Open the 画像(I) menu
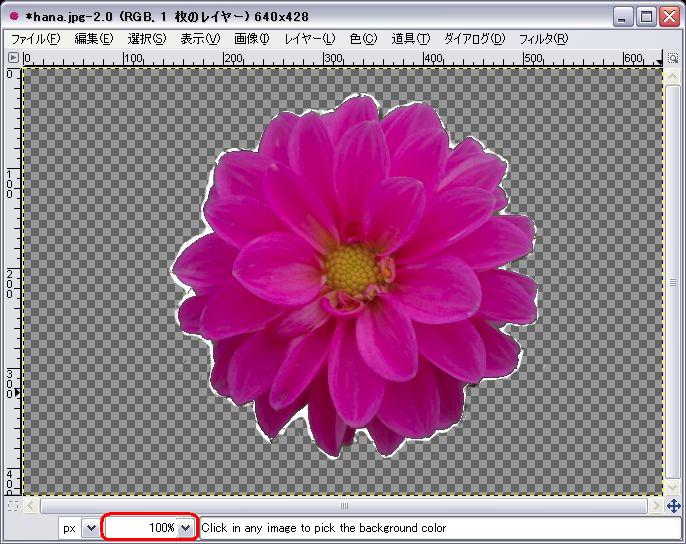 252,39
